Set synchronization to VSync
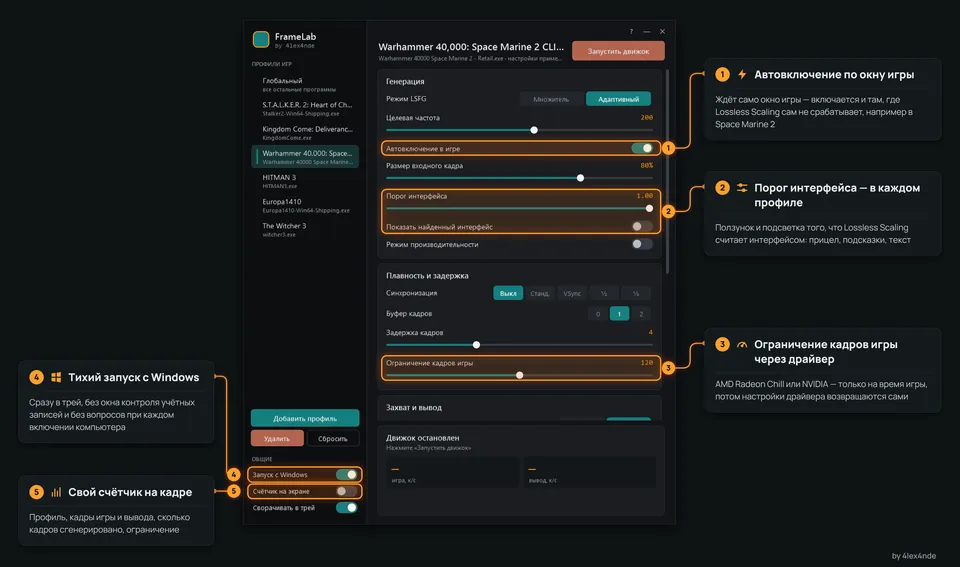 point(572,293)
